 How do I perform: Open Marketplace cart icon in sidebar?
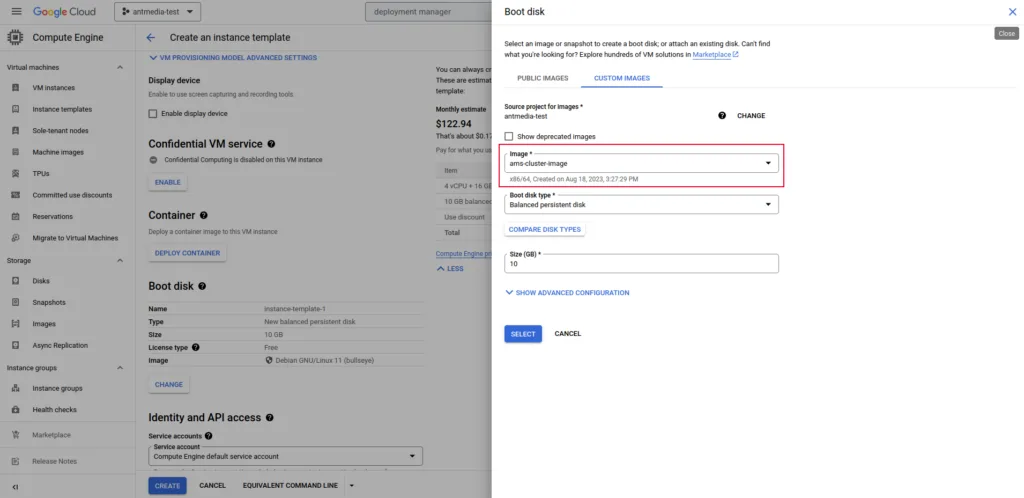[16, 435]
